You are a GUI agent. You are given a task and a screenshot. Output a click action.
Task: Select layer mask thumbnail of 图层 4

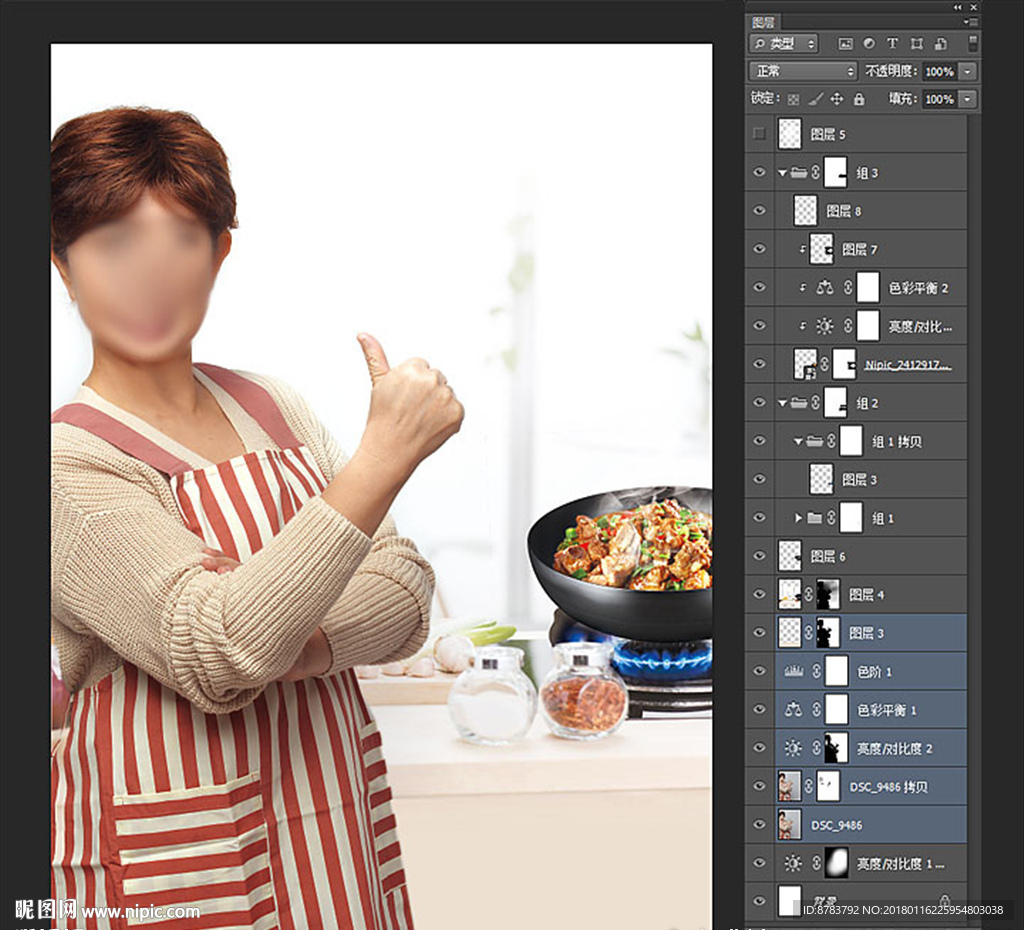828,594
